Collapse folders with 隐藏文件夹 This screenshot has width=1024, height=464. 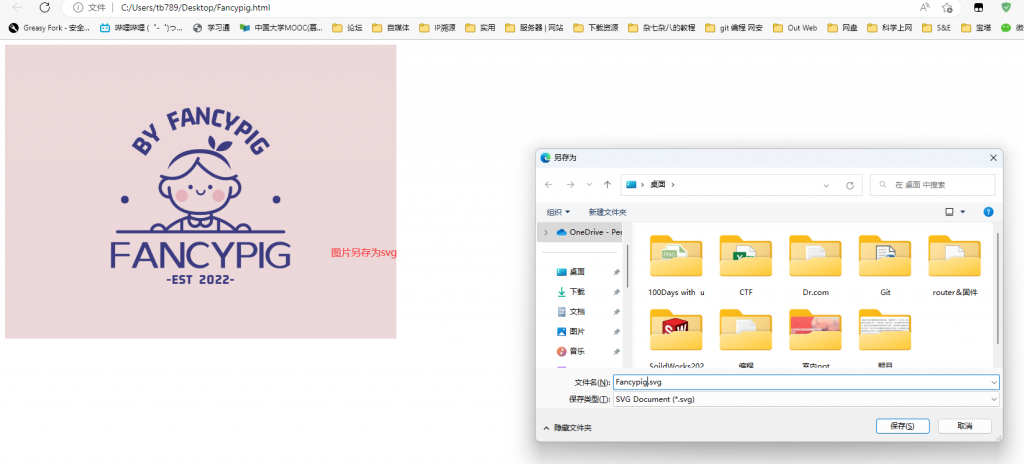point(568,427)
